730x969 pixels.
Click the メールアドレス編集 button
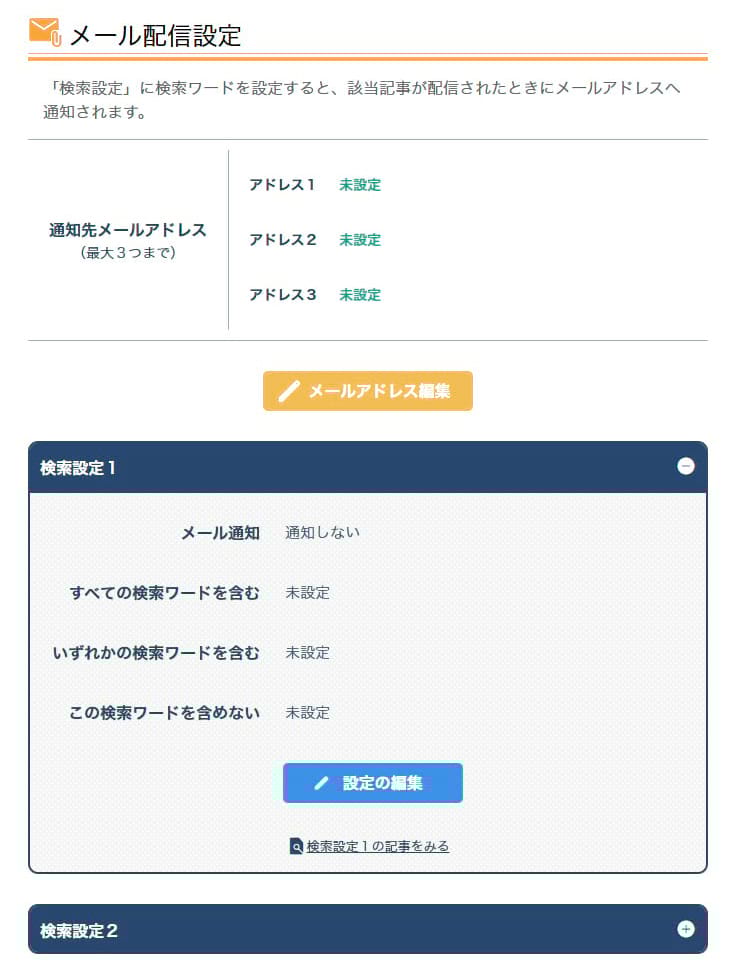[x=367, y=391]
